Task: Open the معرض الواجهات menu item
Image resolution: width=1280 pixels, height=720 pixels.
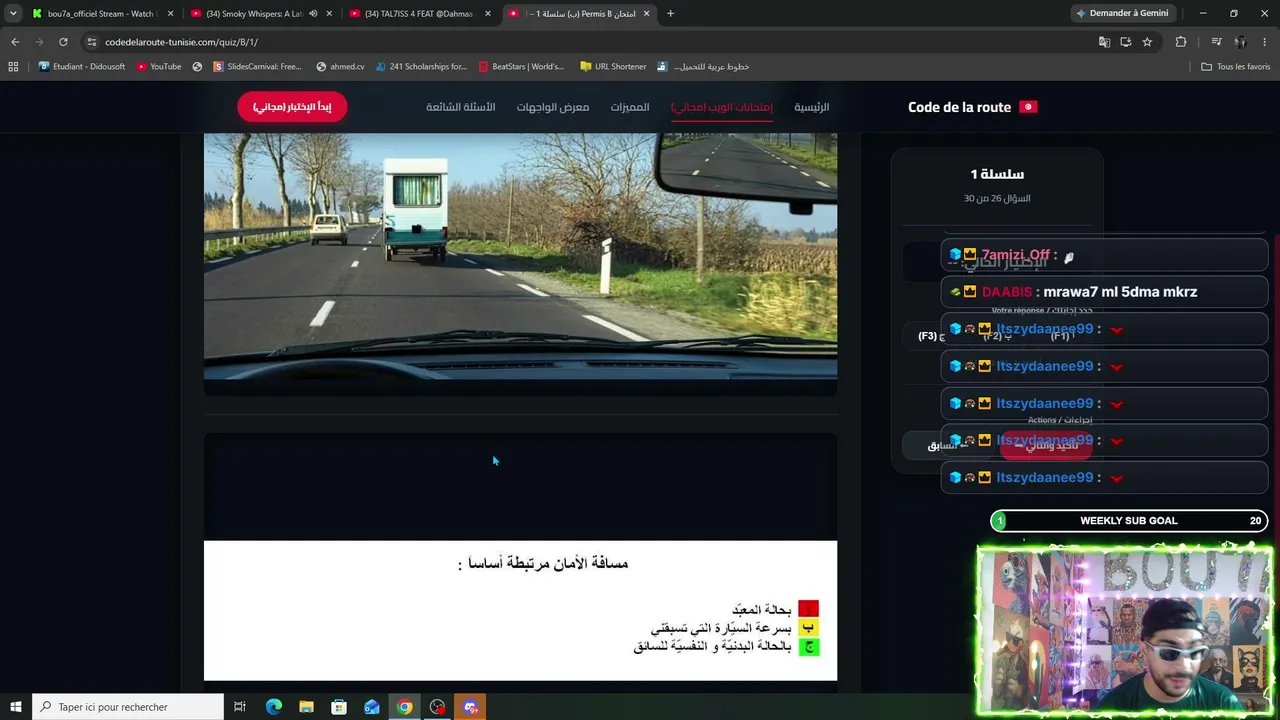Action: pyautogui.click(x=553, y=107)
